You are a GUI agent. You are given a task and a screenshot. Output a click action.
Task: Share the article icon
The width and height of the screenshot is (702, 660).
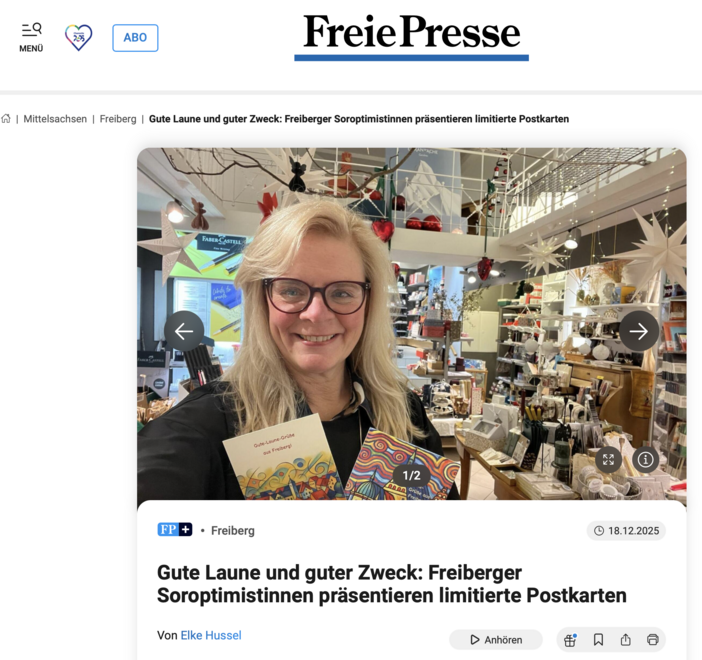coord(625,640)
